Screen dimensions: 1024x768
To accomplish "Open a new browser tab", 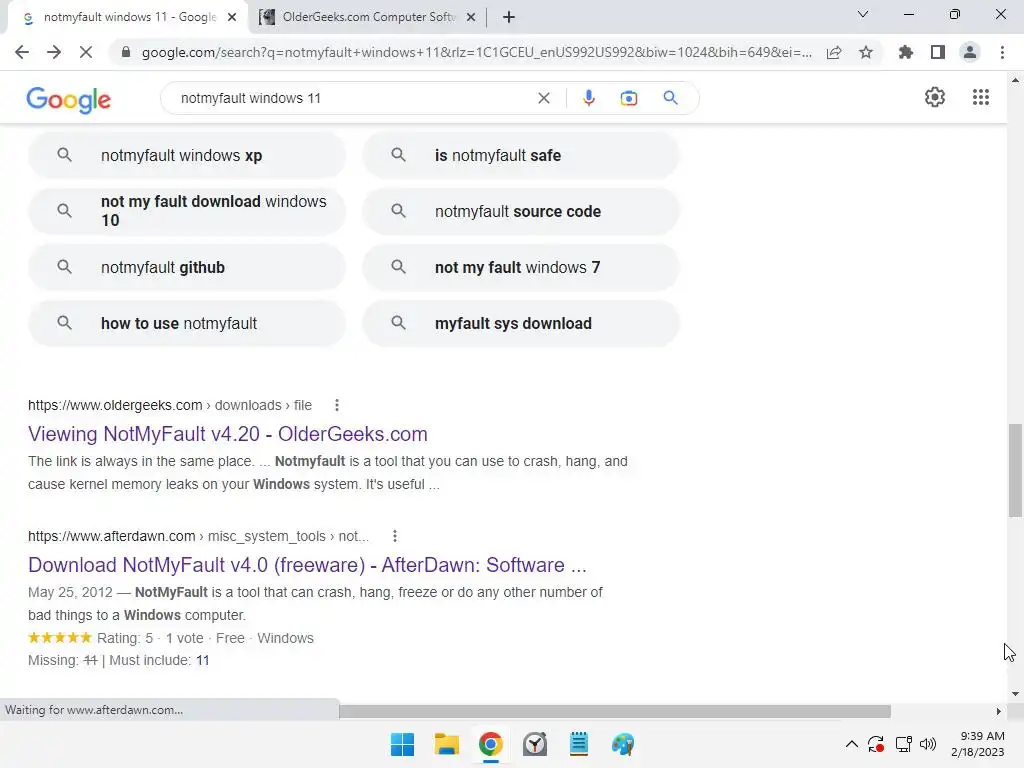I will click(509, 18).
